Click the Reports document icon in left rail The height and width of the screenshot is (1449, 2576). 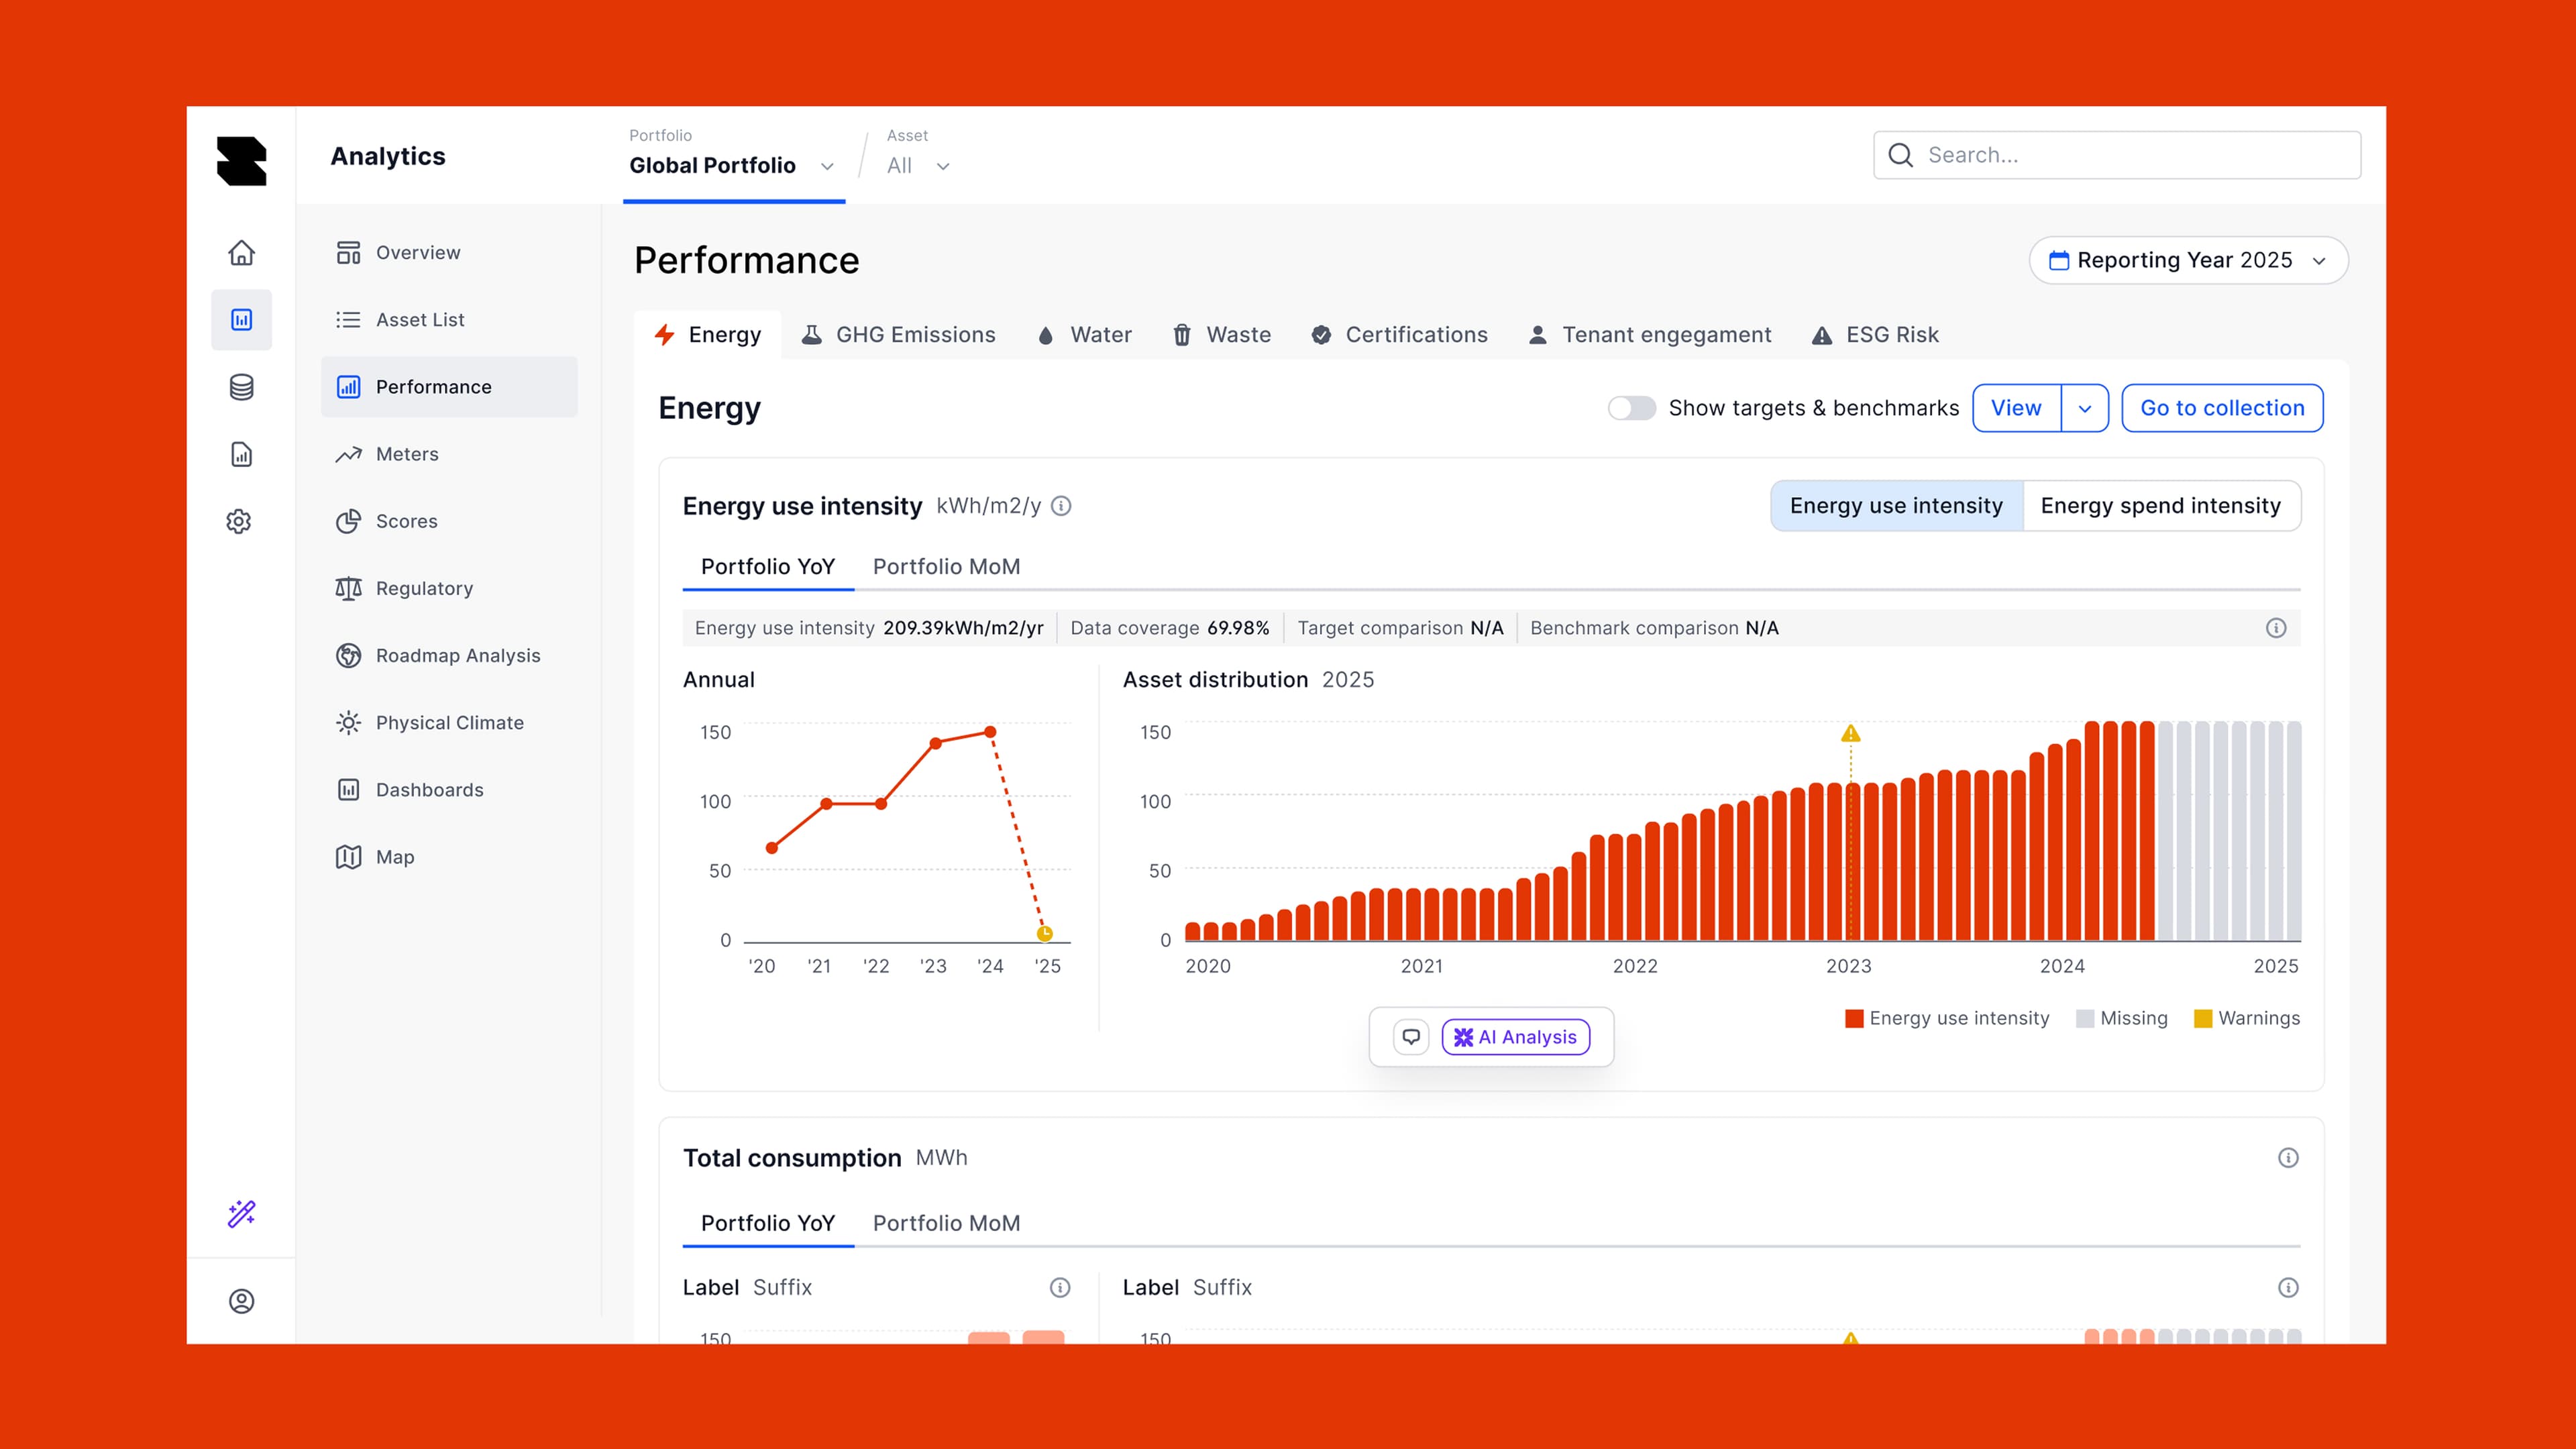pos(241,454)
